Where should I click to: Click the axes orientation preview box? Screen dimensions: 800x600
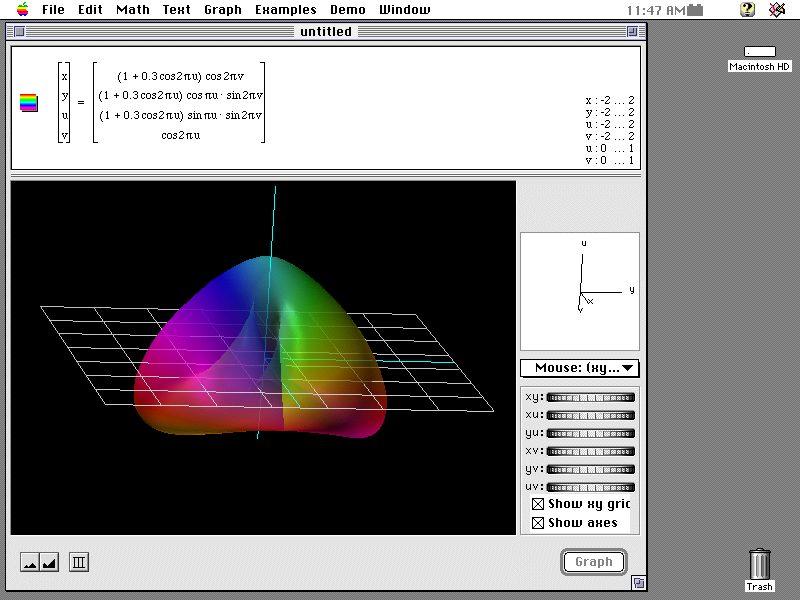coord(580,291)
